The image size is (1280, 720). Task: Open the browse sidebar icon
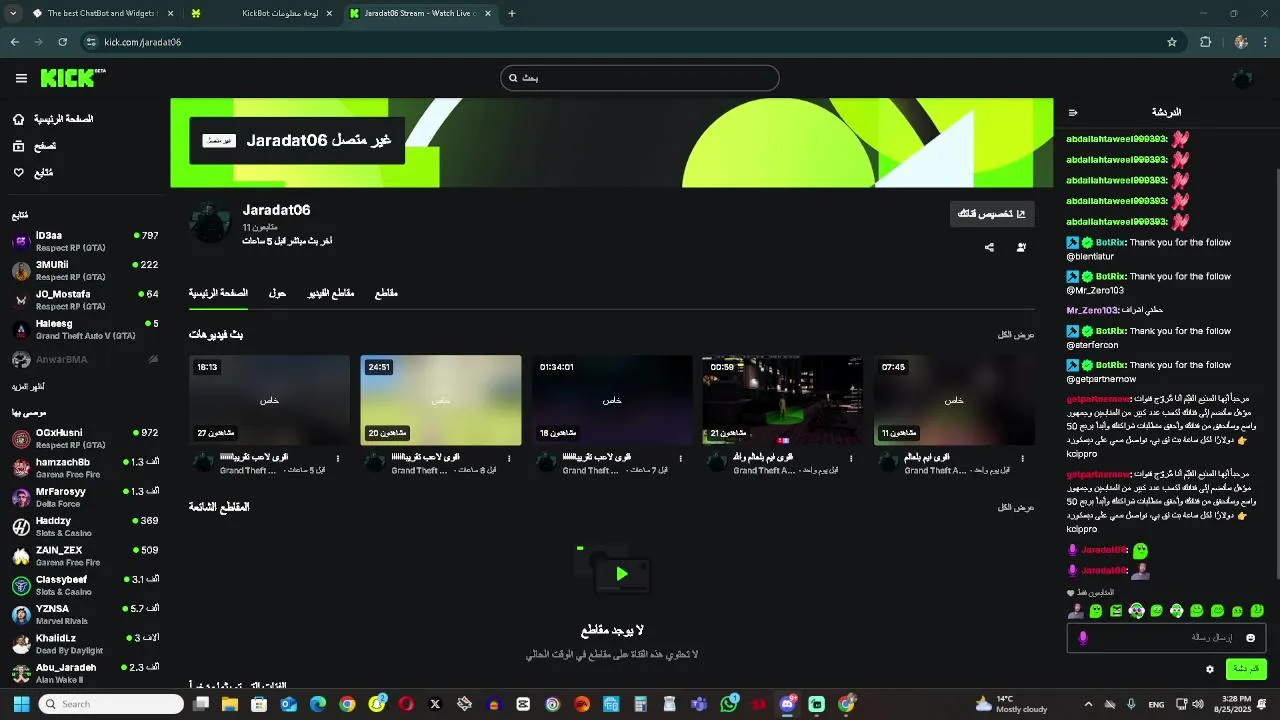(x=18, y=146)
